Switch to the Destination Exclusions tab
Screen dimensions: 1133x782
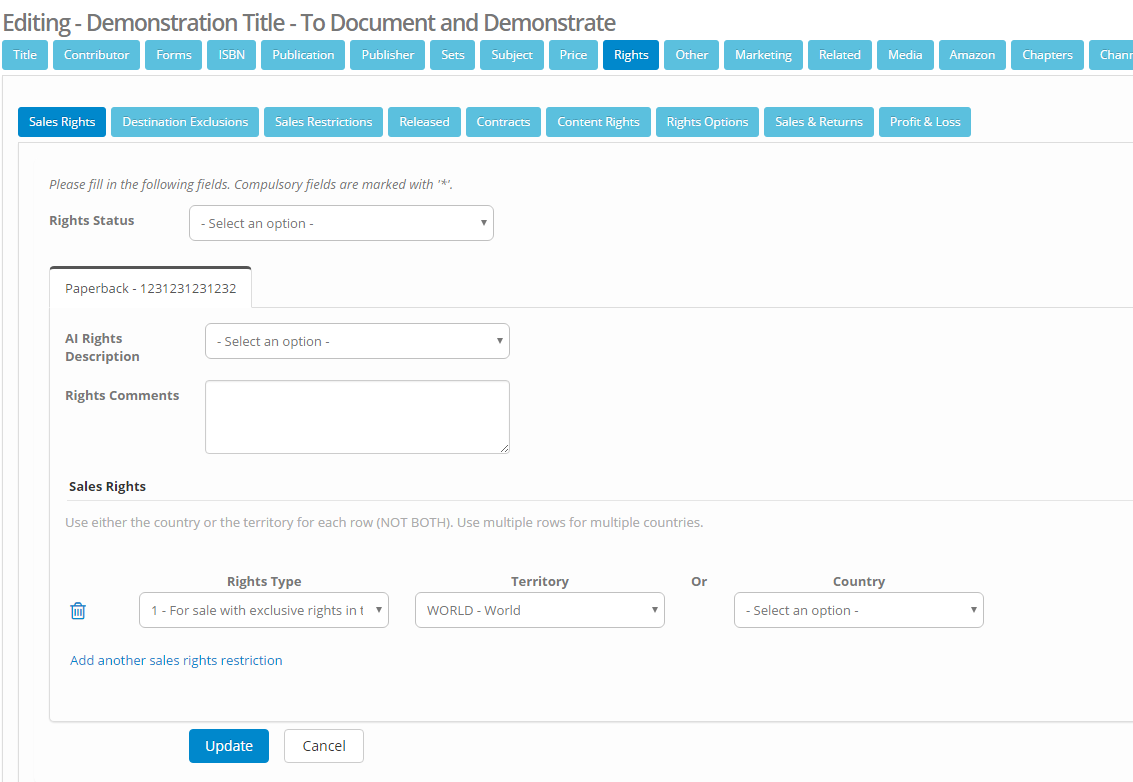[x=185, y=122]
